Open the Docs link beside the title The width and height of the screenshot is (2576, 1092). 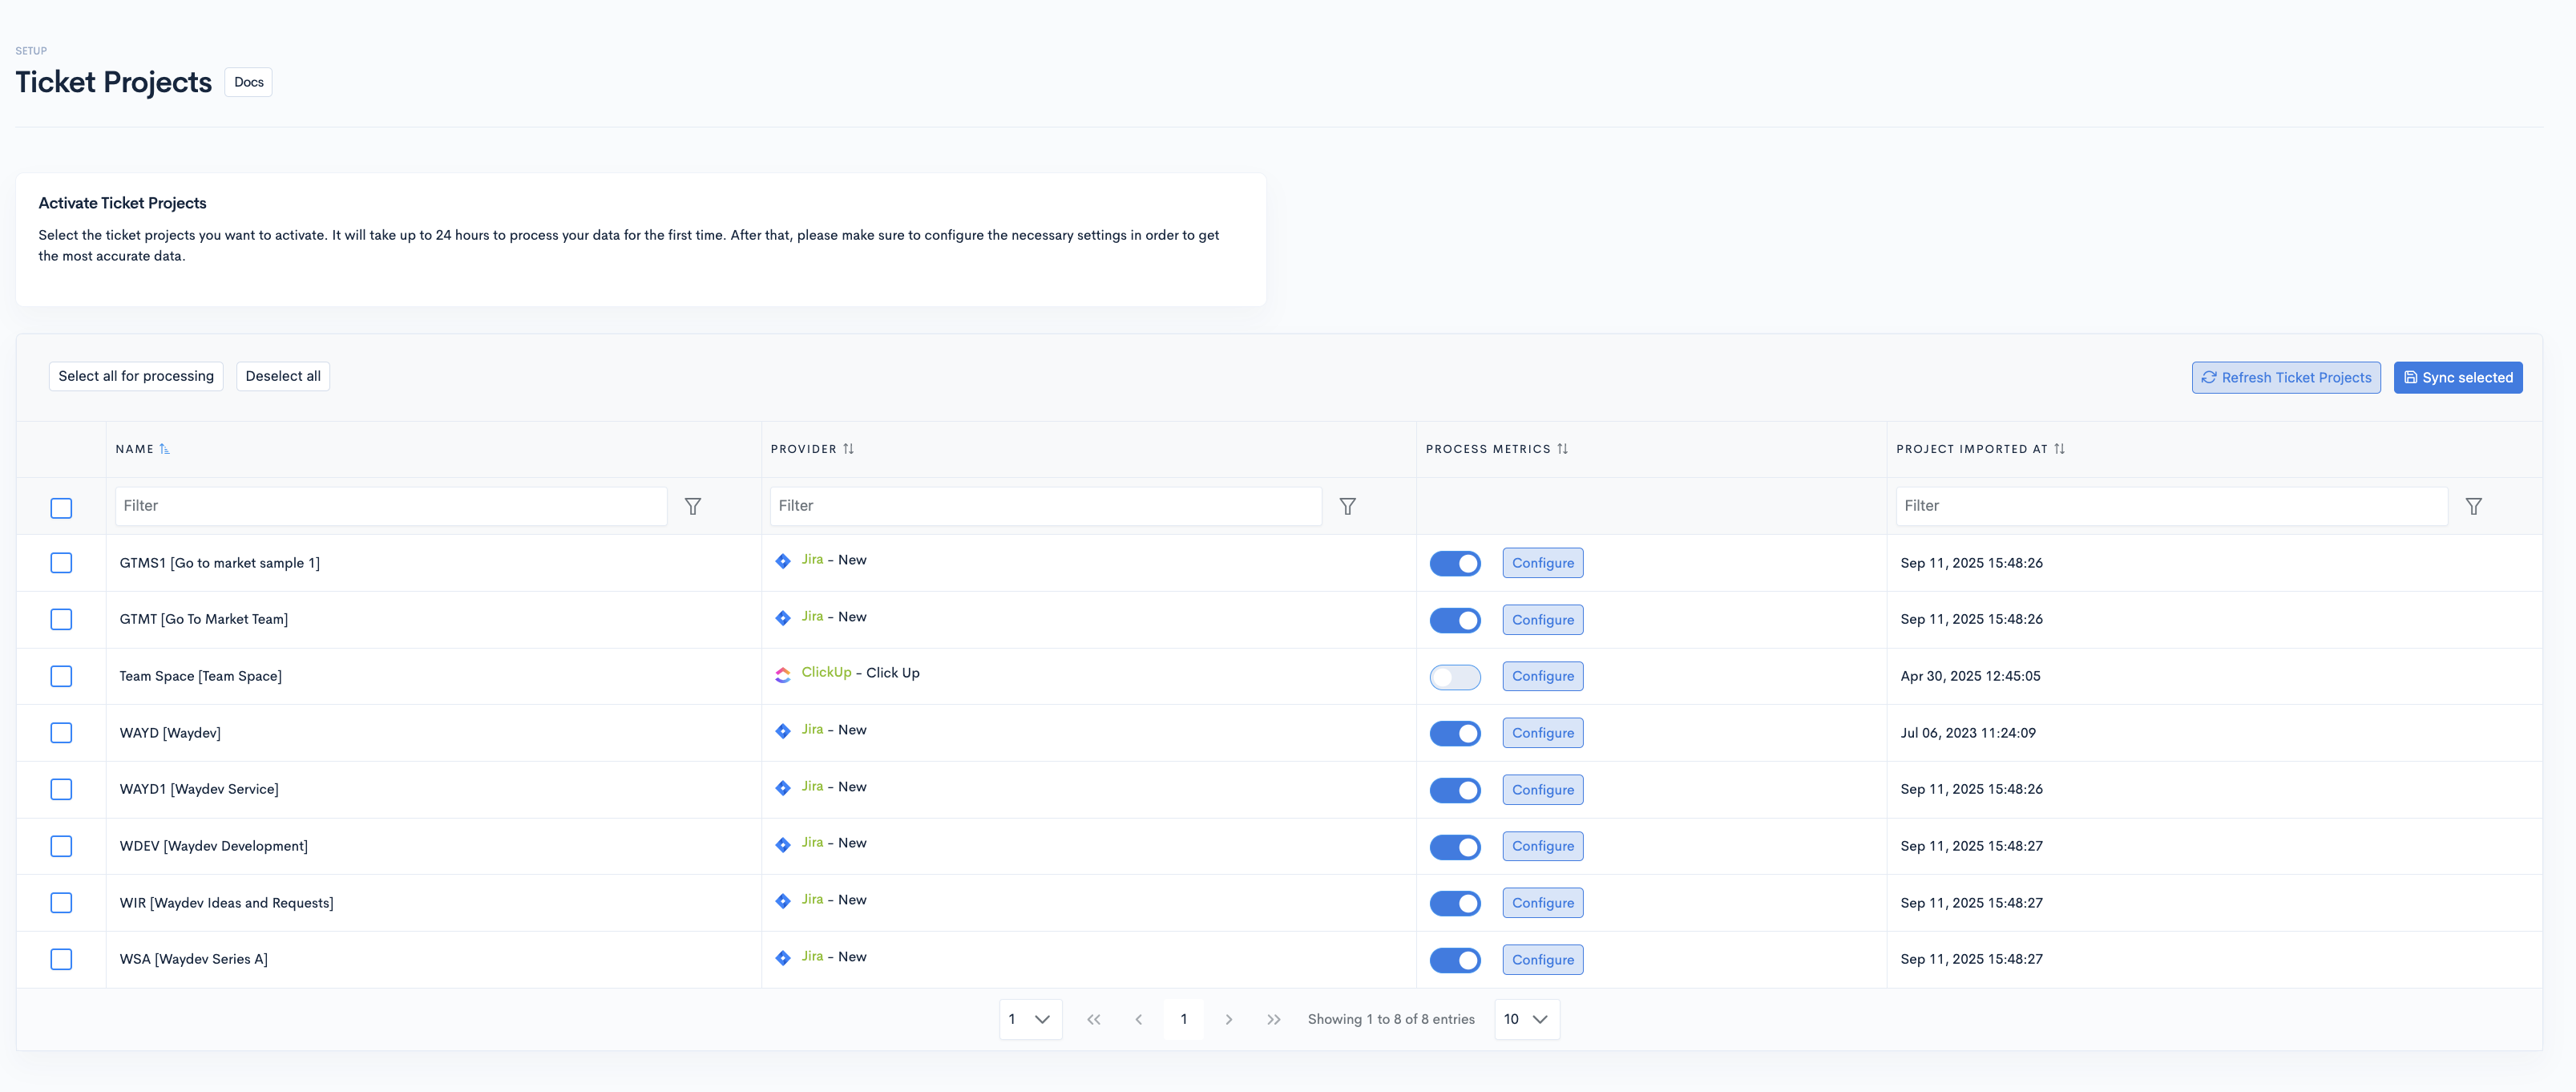click(x=248, y=82)
